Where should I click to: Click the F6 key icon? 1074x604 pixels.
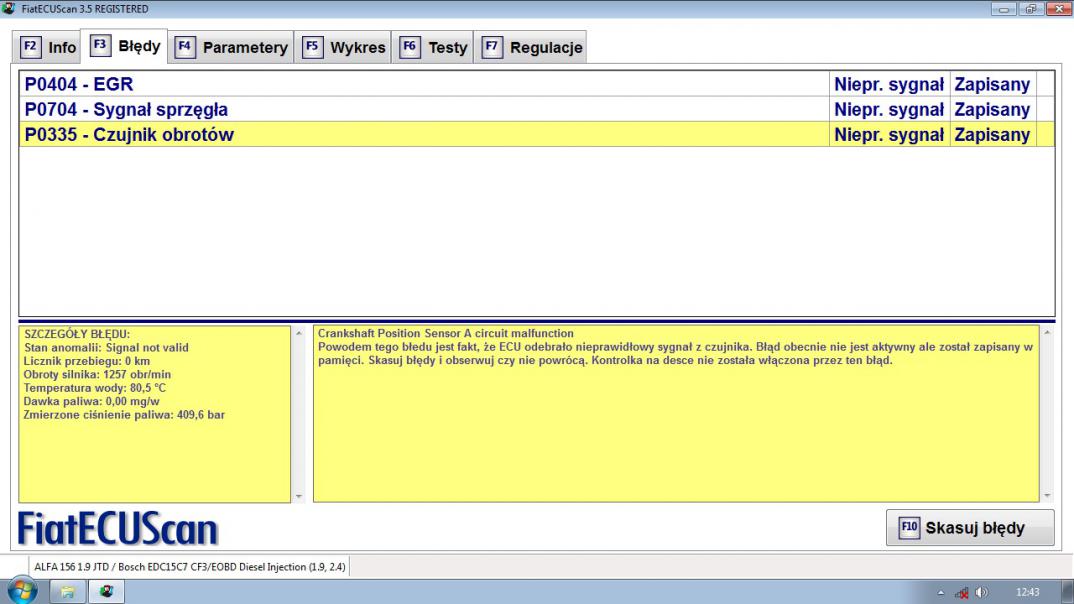410,47
